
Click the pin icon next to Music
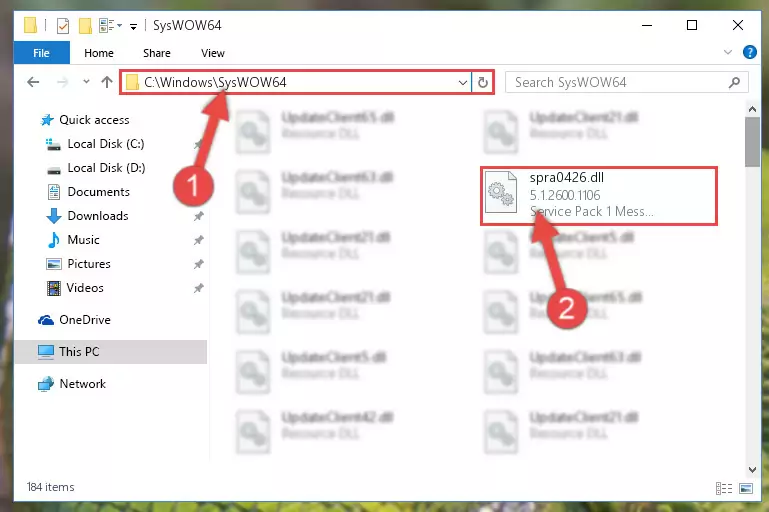click(x=199, y=240)
